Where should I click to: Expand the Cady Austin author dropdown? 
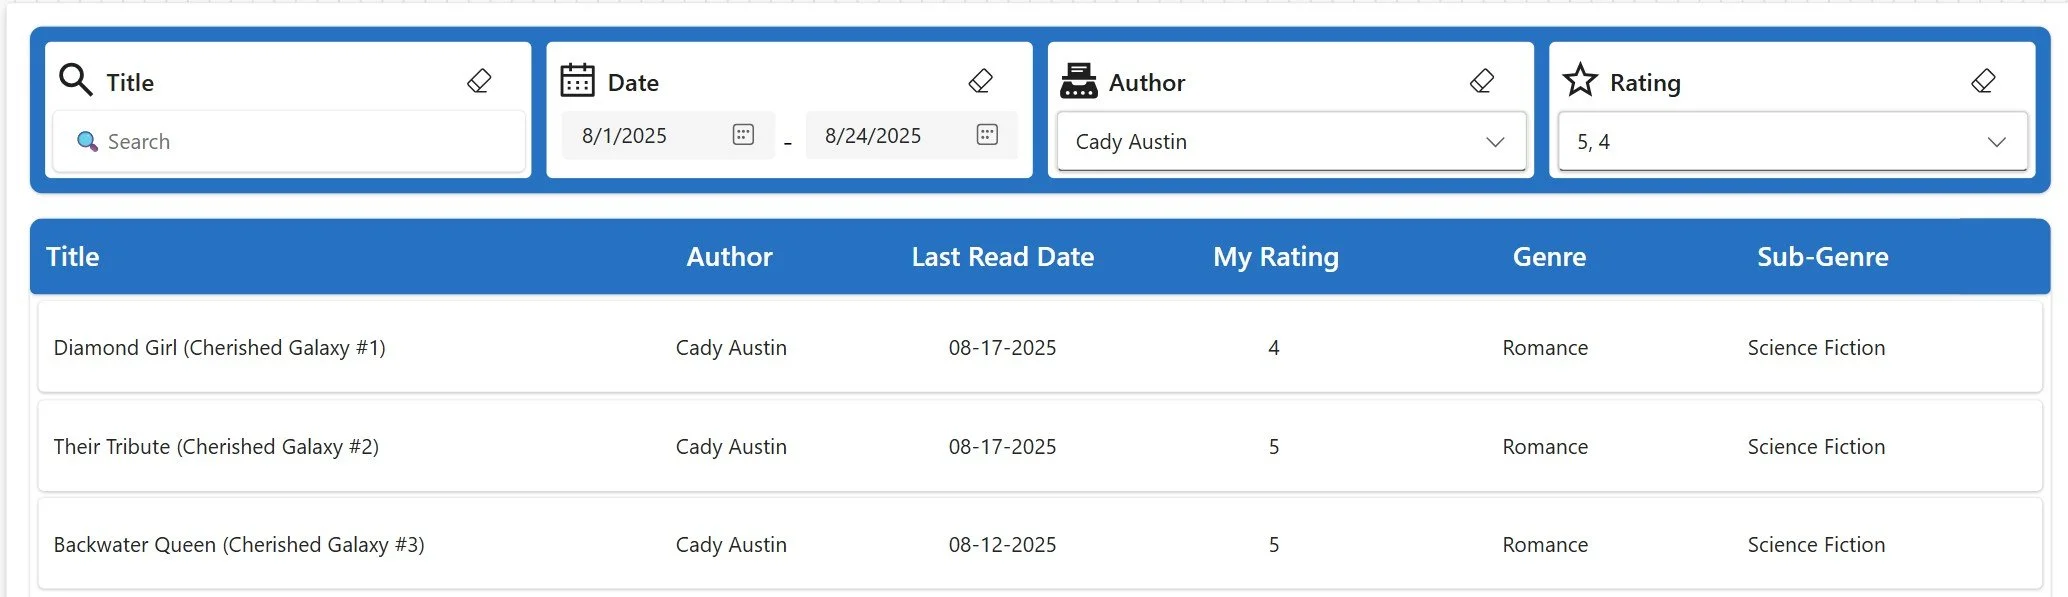(1292, 142)
